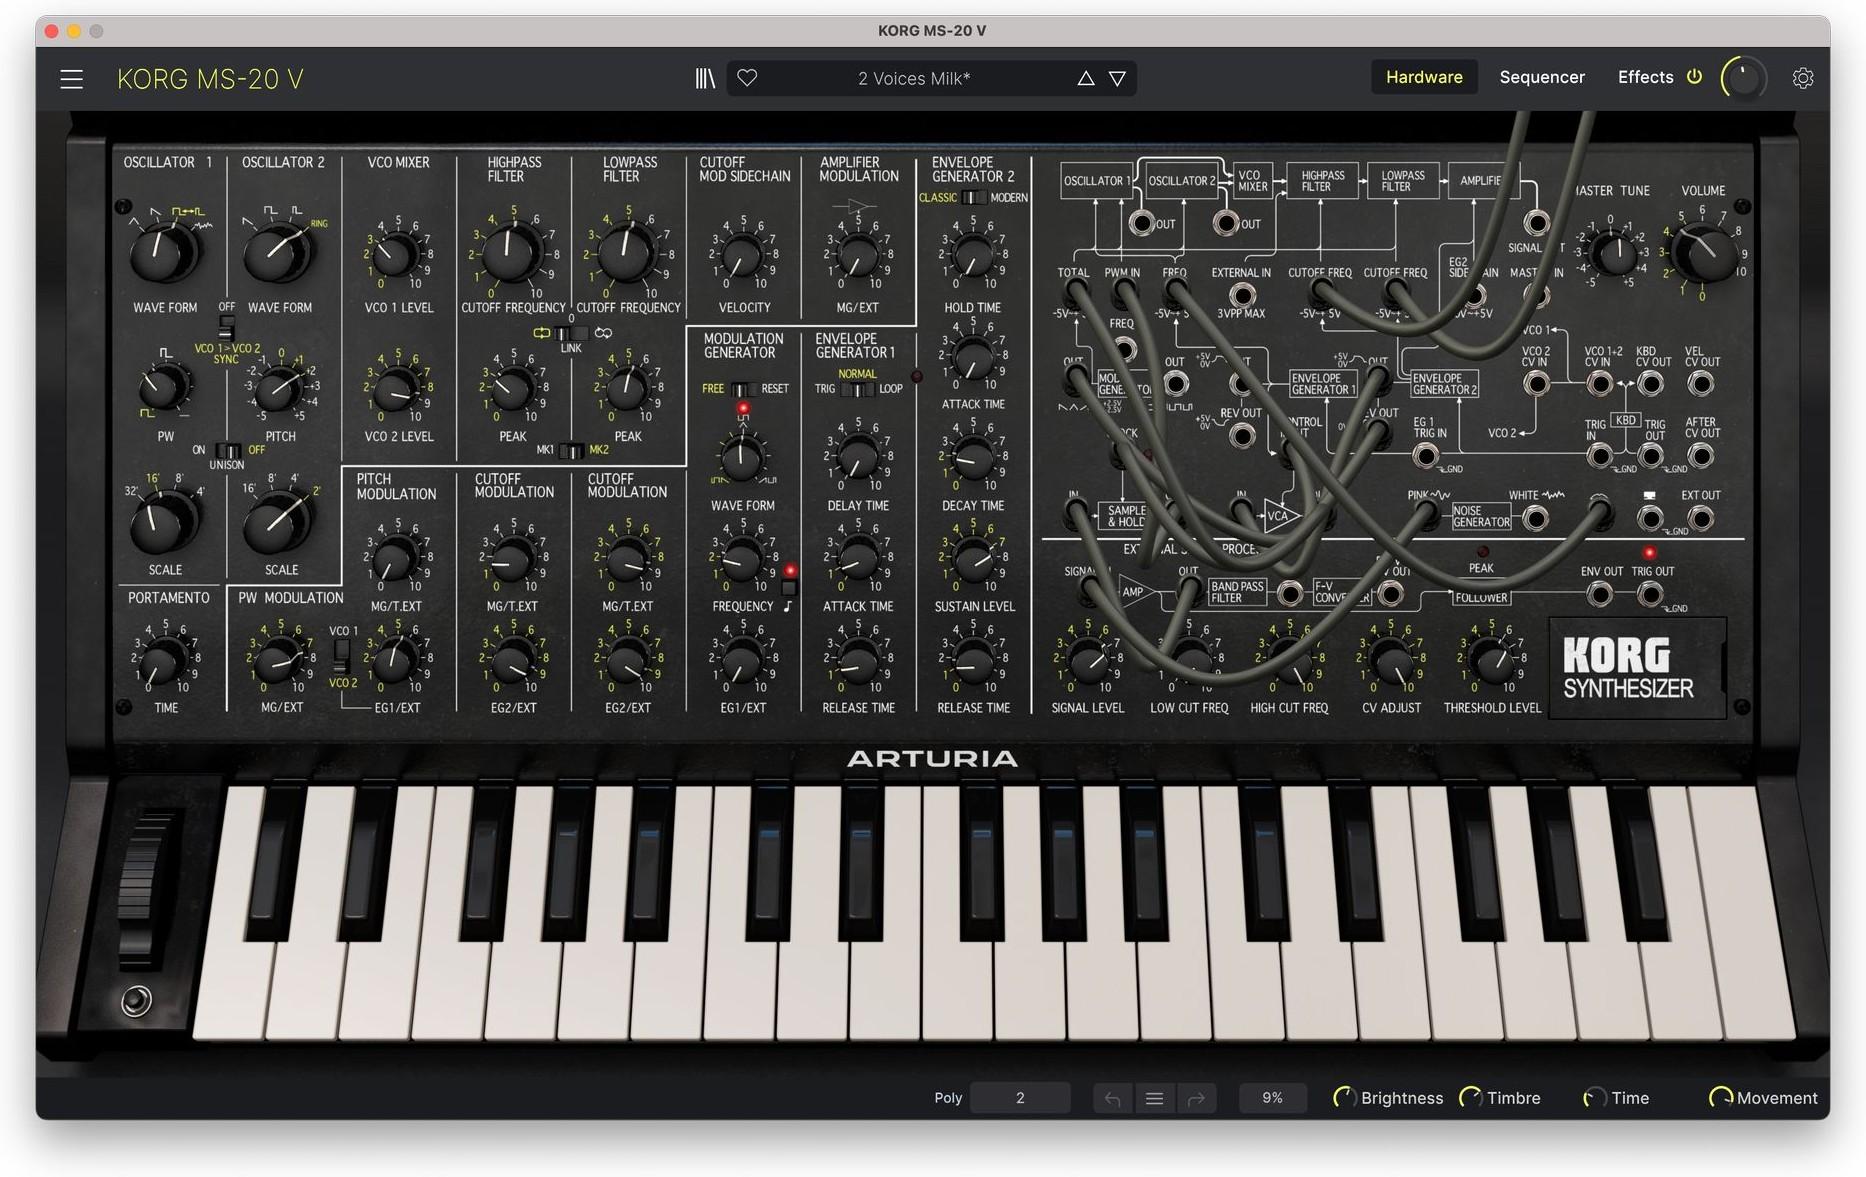Click the redo arrow in the bottom bar
Screen dimensions: 1866x1177
1196,1097
